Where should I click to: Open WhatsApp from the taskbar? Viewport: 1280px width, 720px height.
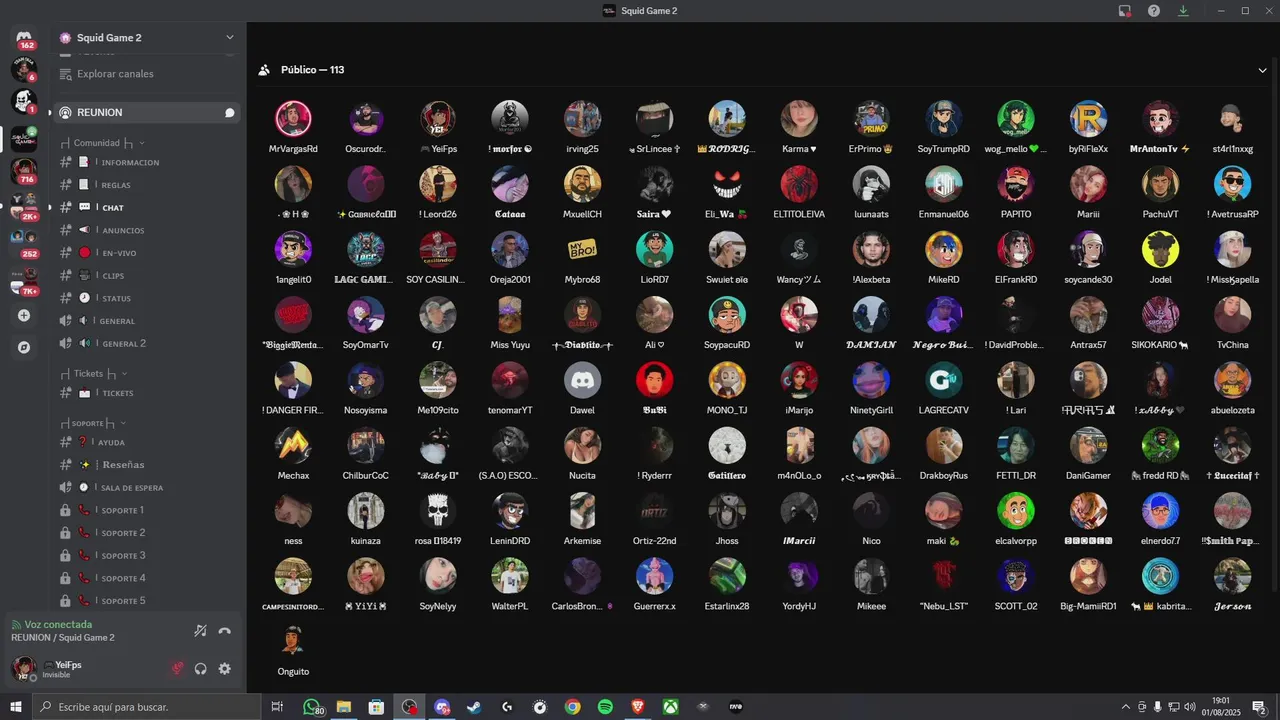(x=311, y=707)
